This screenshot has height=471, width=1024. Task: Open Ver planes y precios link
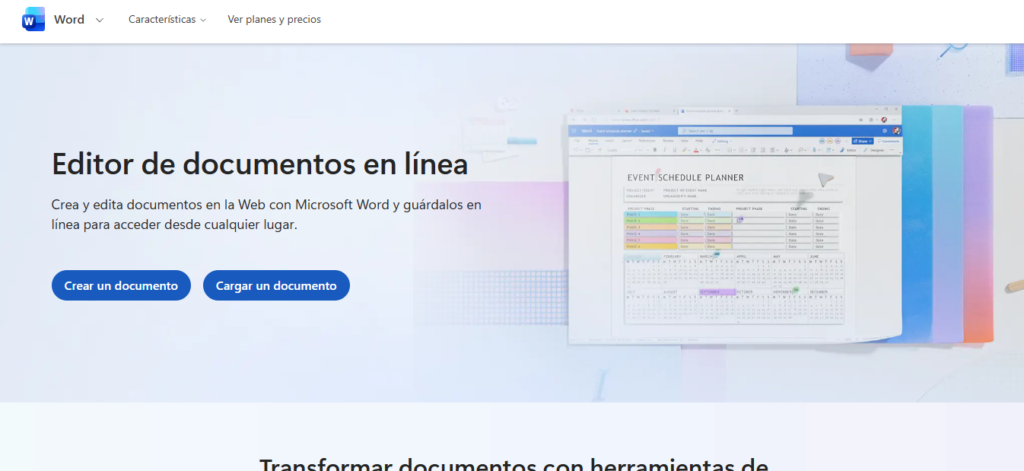(274, 20)
